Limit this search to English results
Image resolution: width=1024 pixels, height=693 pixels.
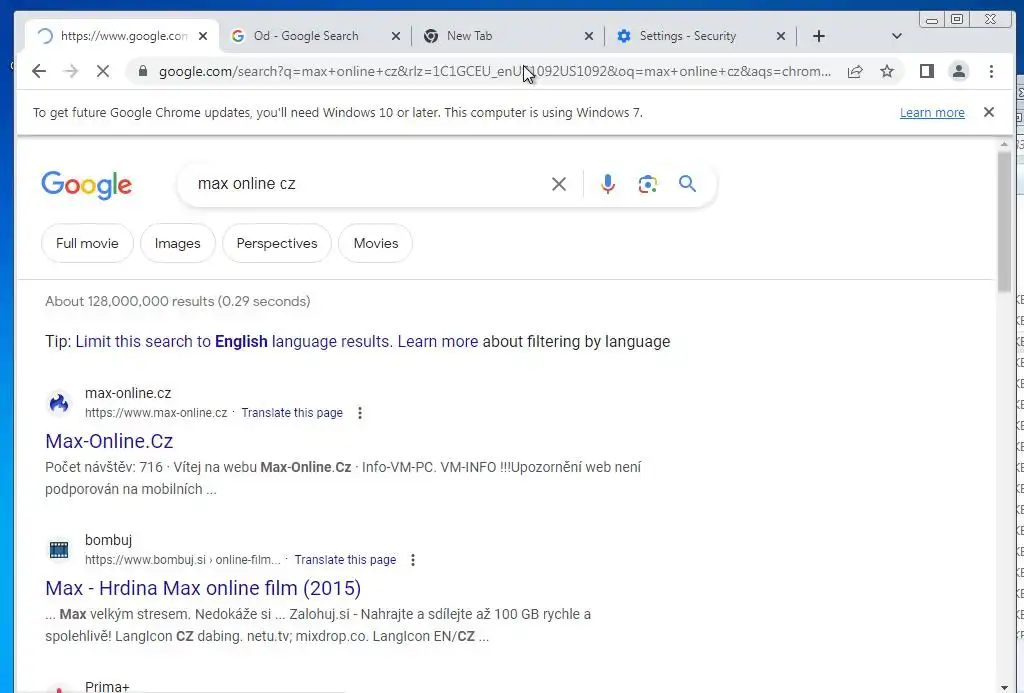(x=232, y=342)
